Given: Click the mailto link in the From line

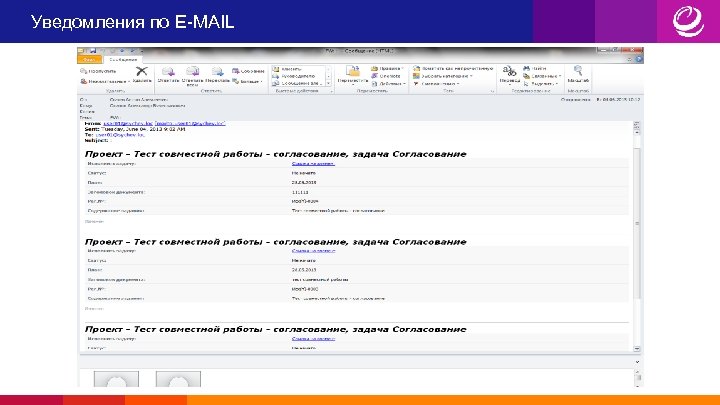Looking at the screenshot, I should tap(190, 123).
